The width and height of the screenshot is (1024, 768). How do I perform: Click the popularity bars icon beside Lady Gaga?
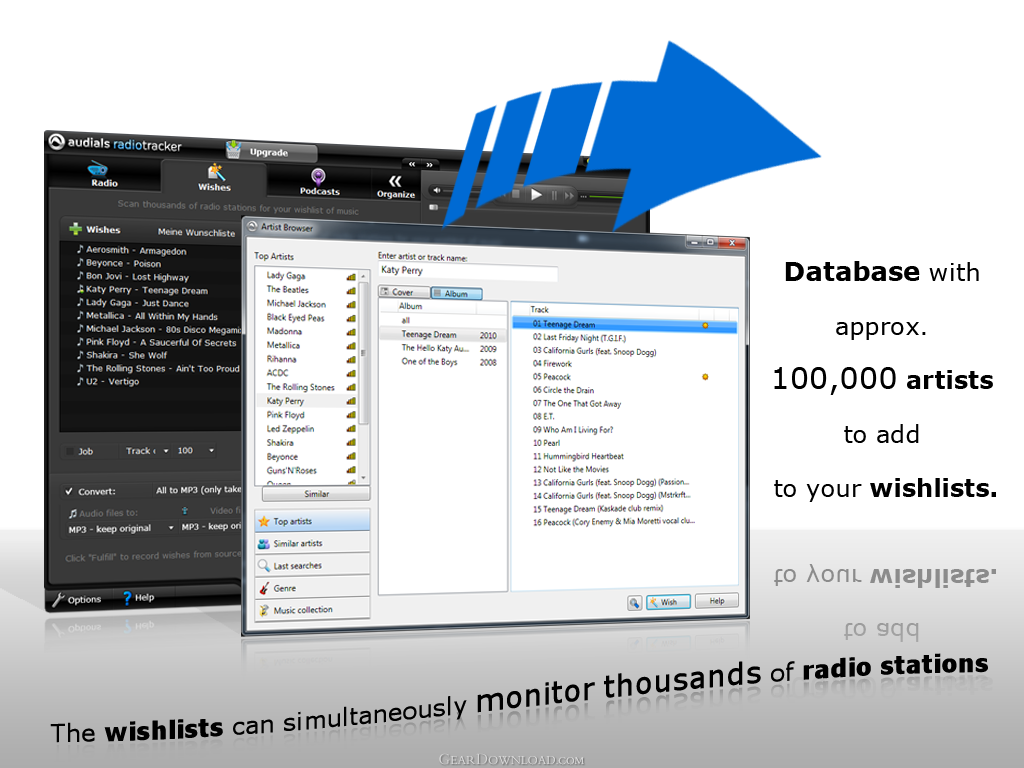[351, 277]
